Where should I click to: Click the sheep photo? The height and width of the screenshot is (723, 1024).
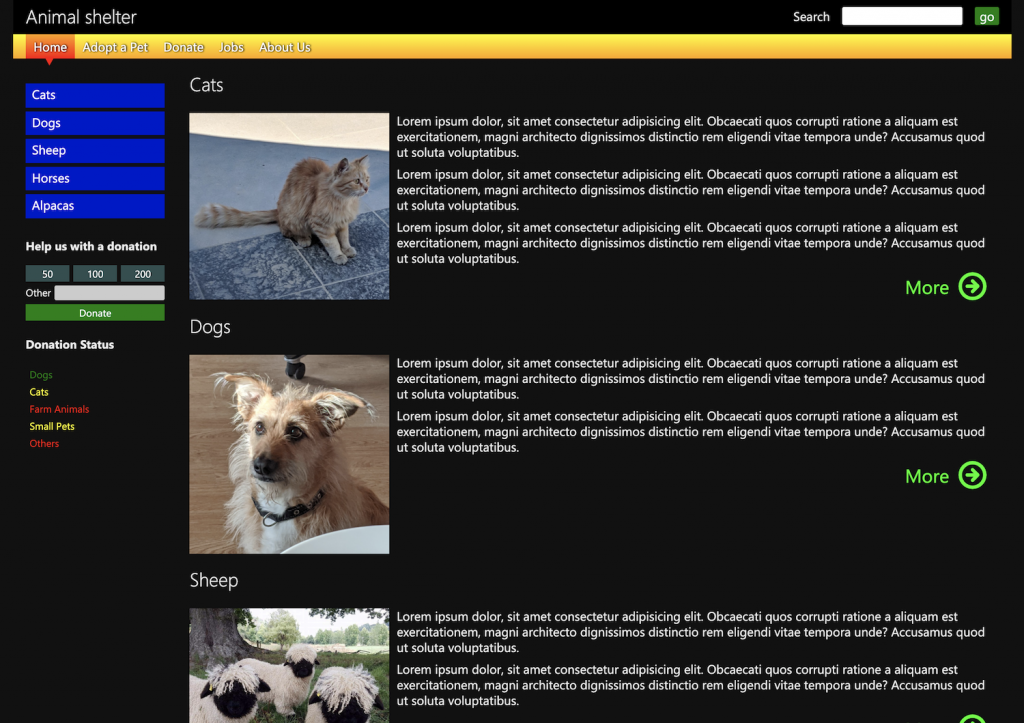(x=289, y=666)
